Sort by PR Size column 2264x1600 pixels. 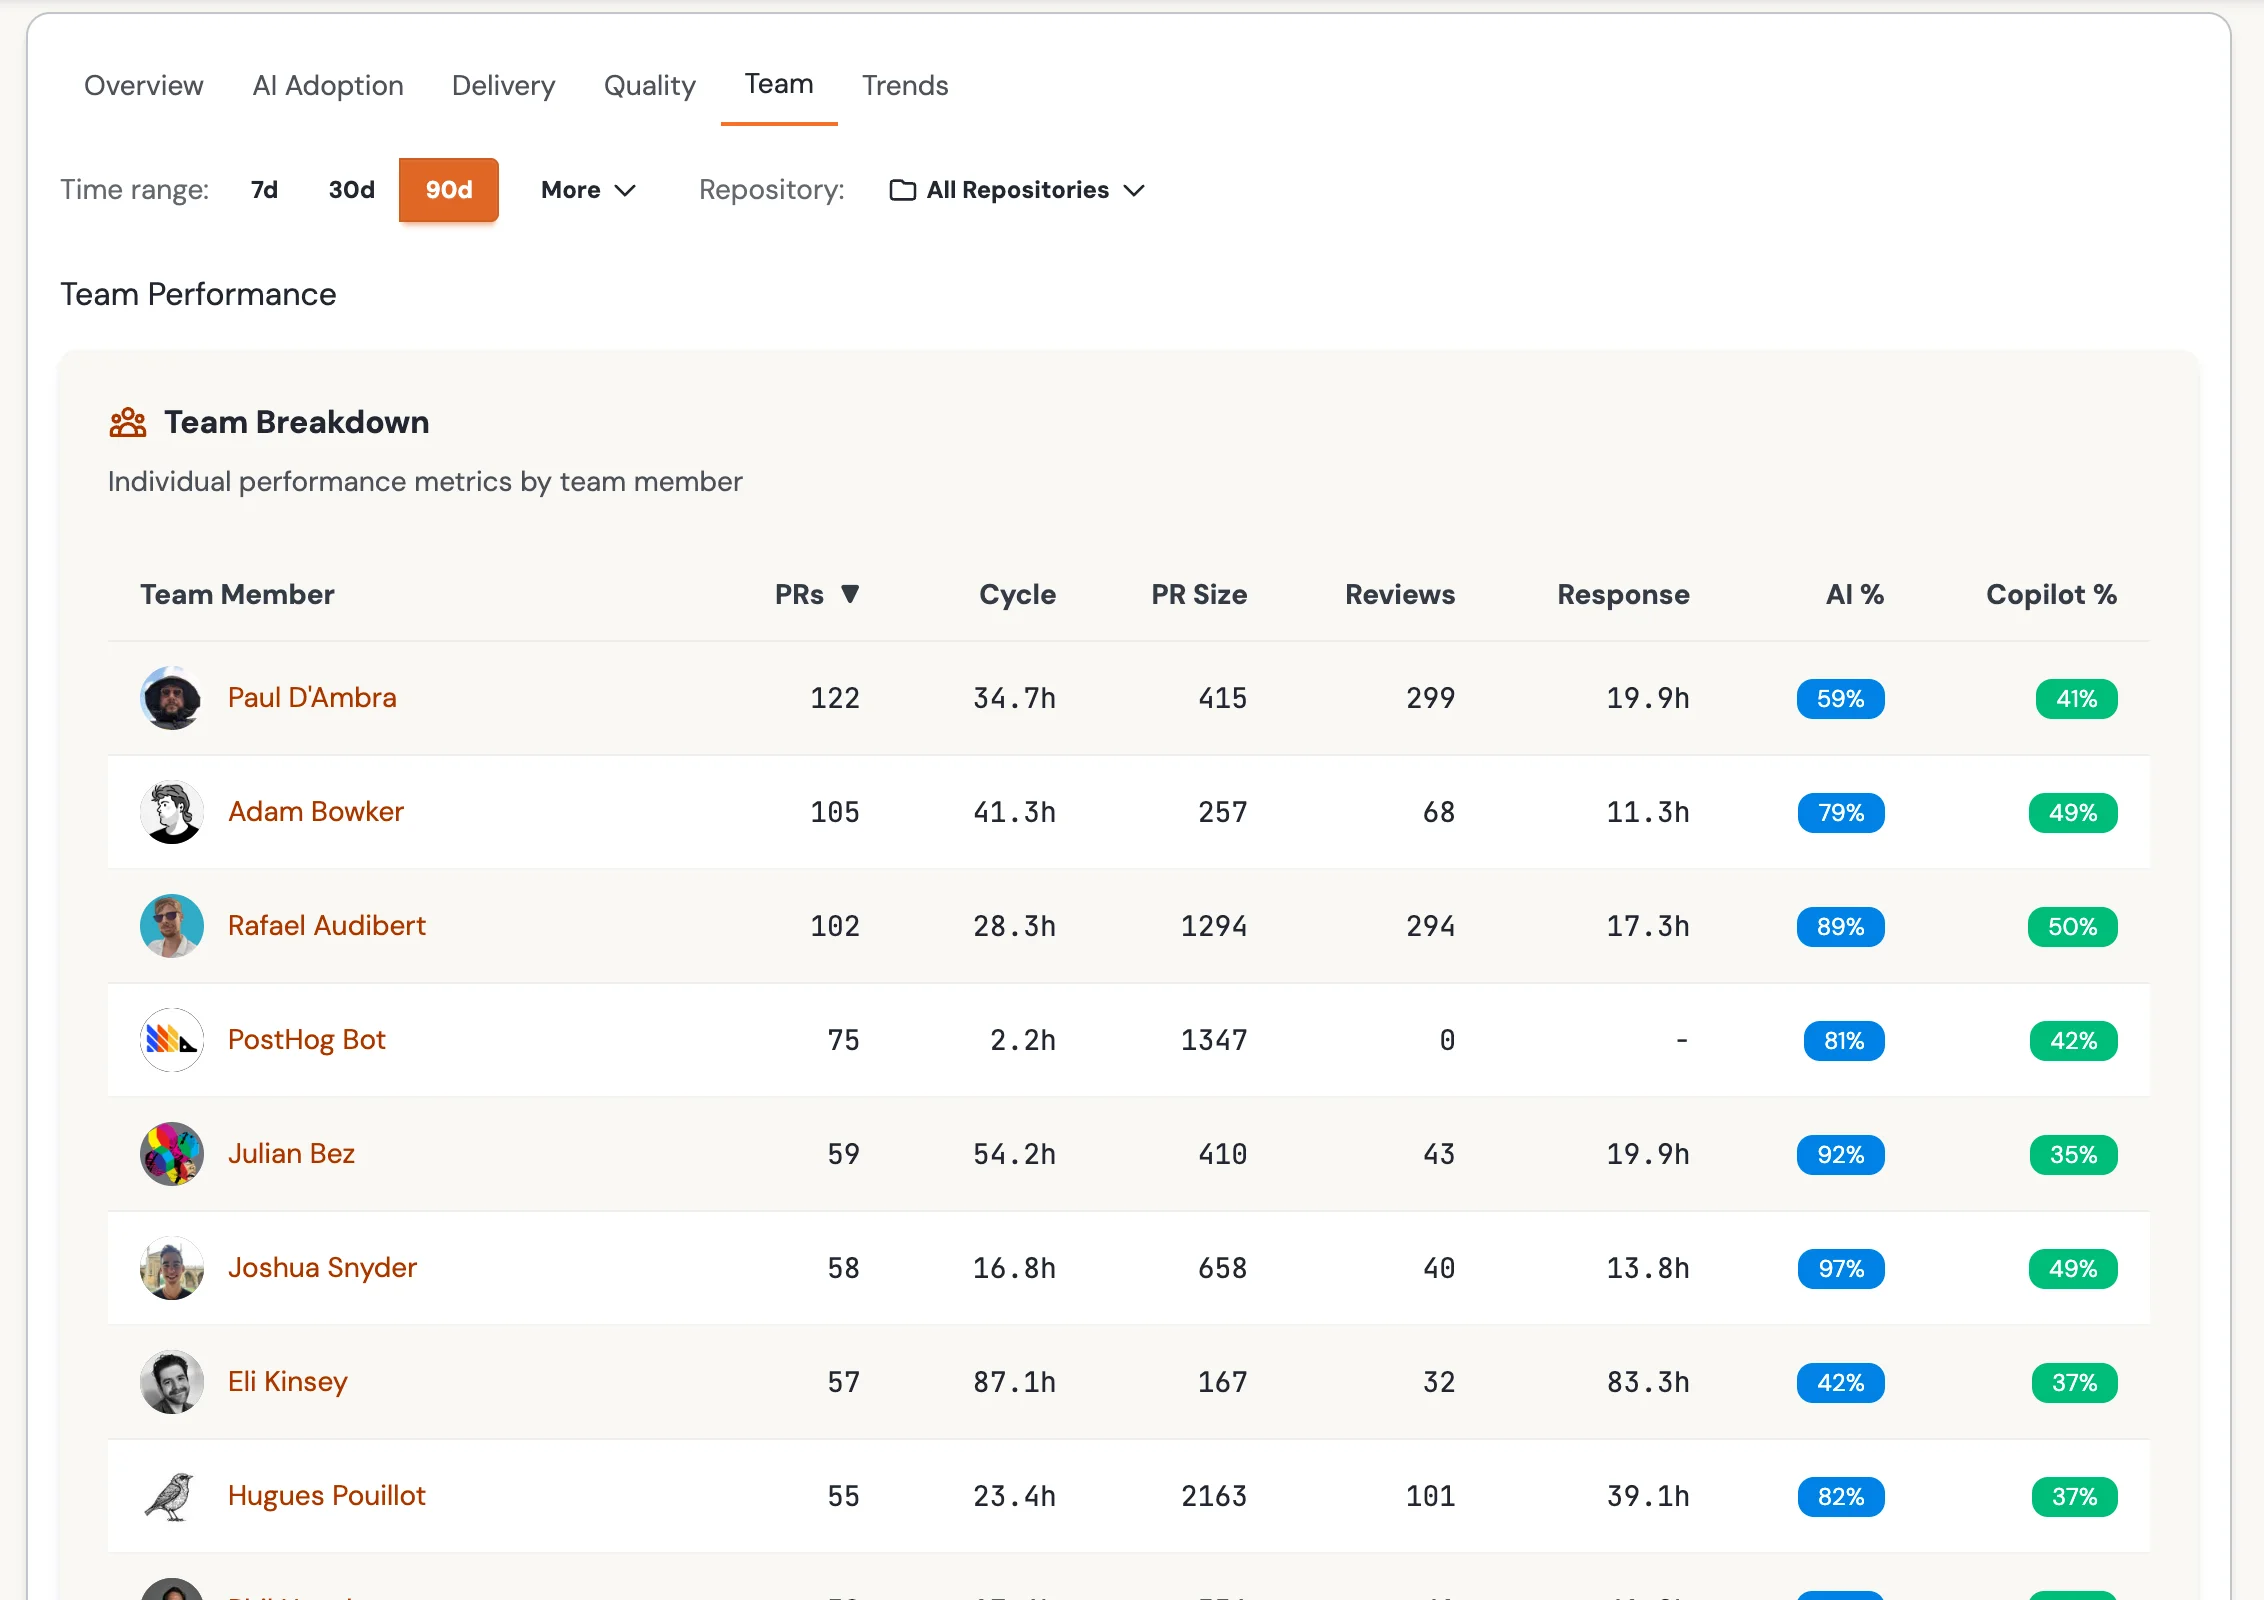(1199, 595)
